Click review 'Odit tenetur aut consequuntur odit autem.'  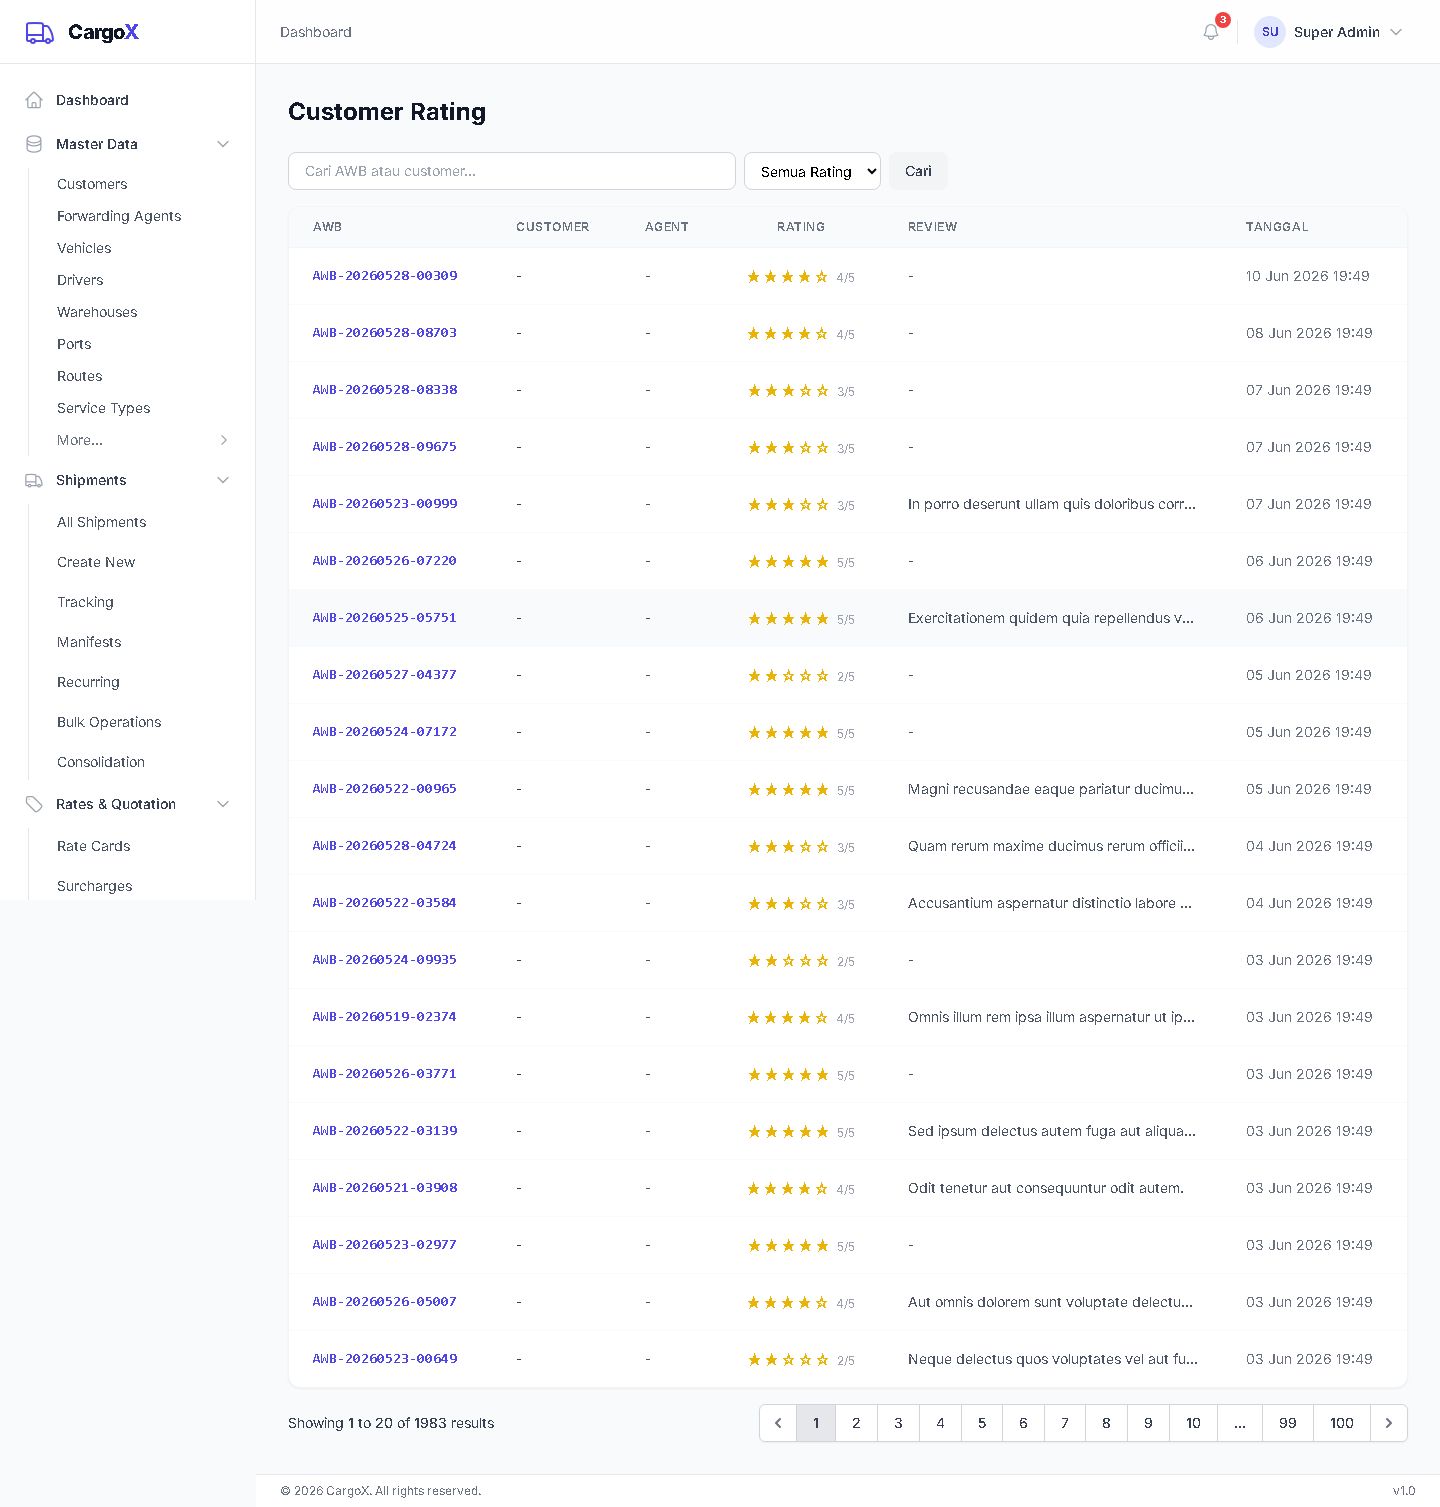pyautogui.click(x=1046, y=1188)
